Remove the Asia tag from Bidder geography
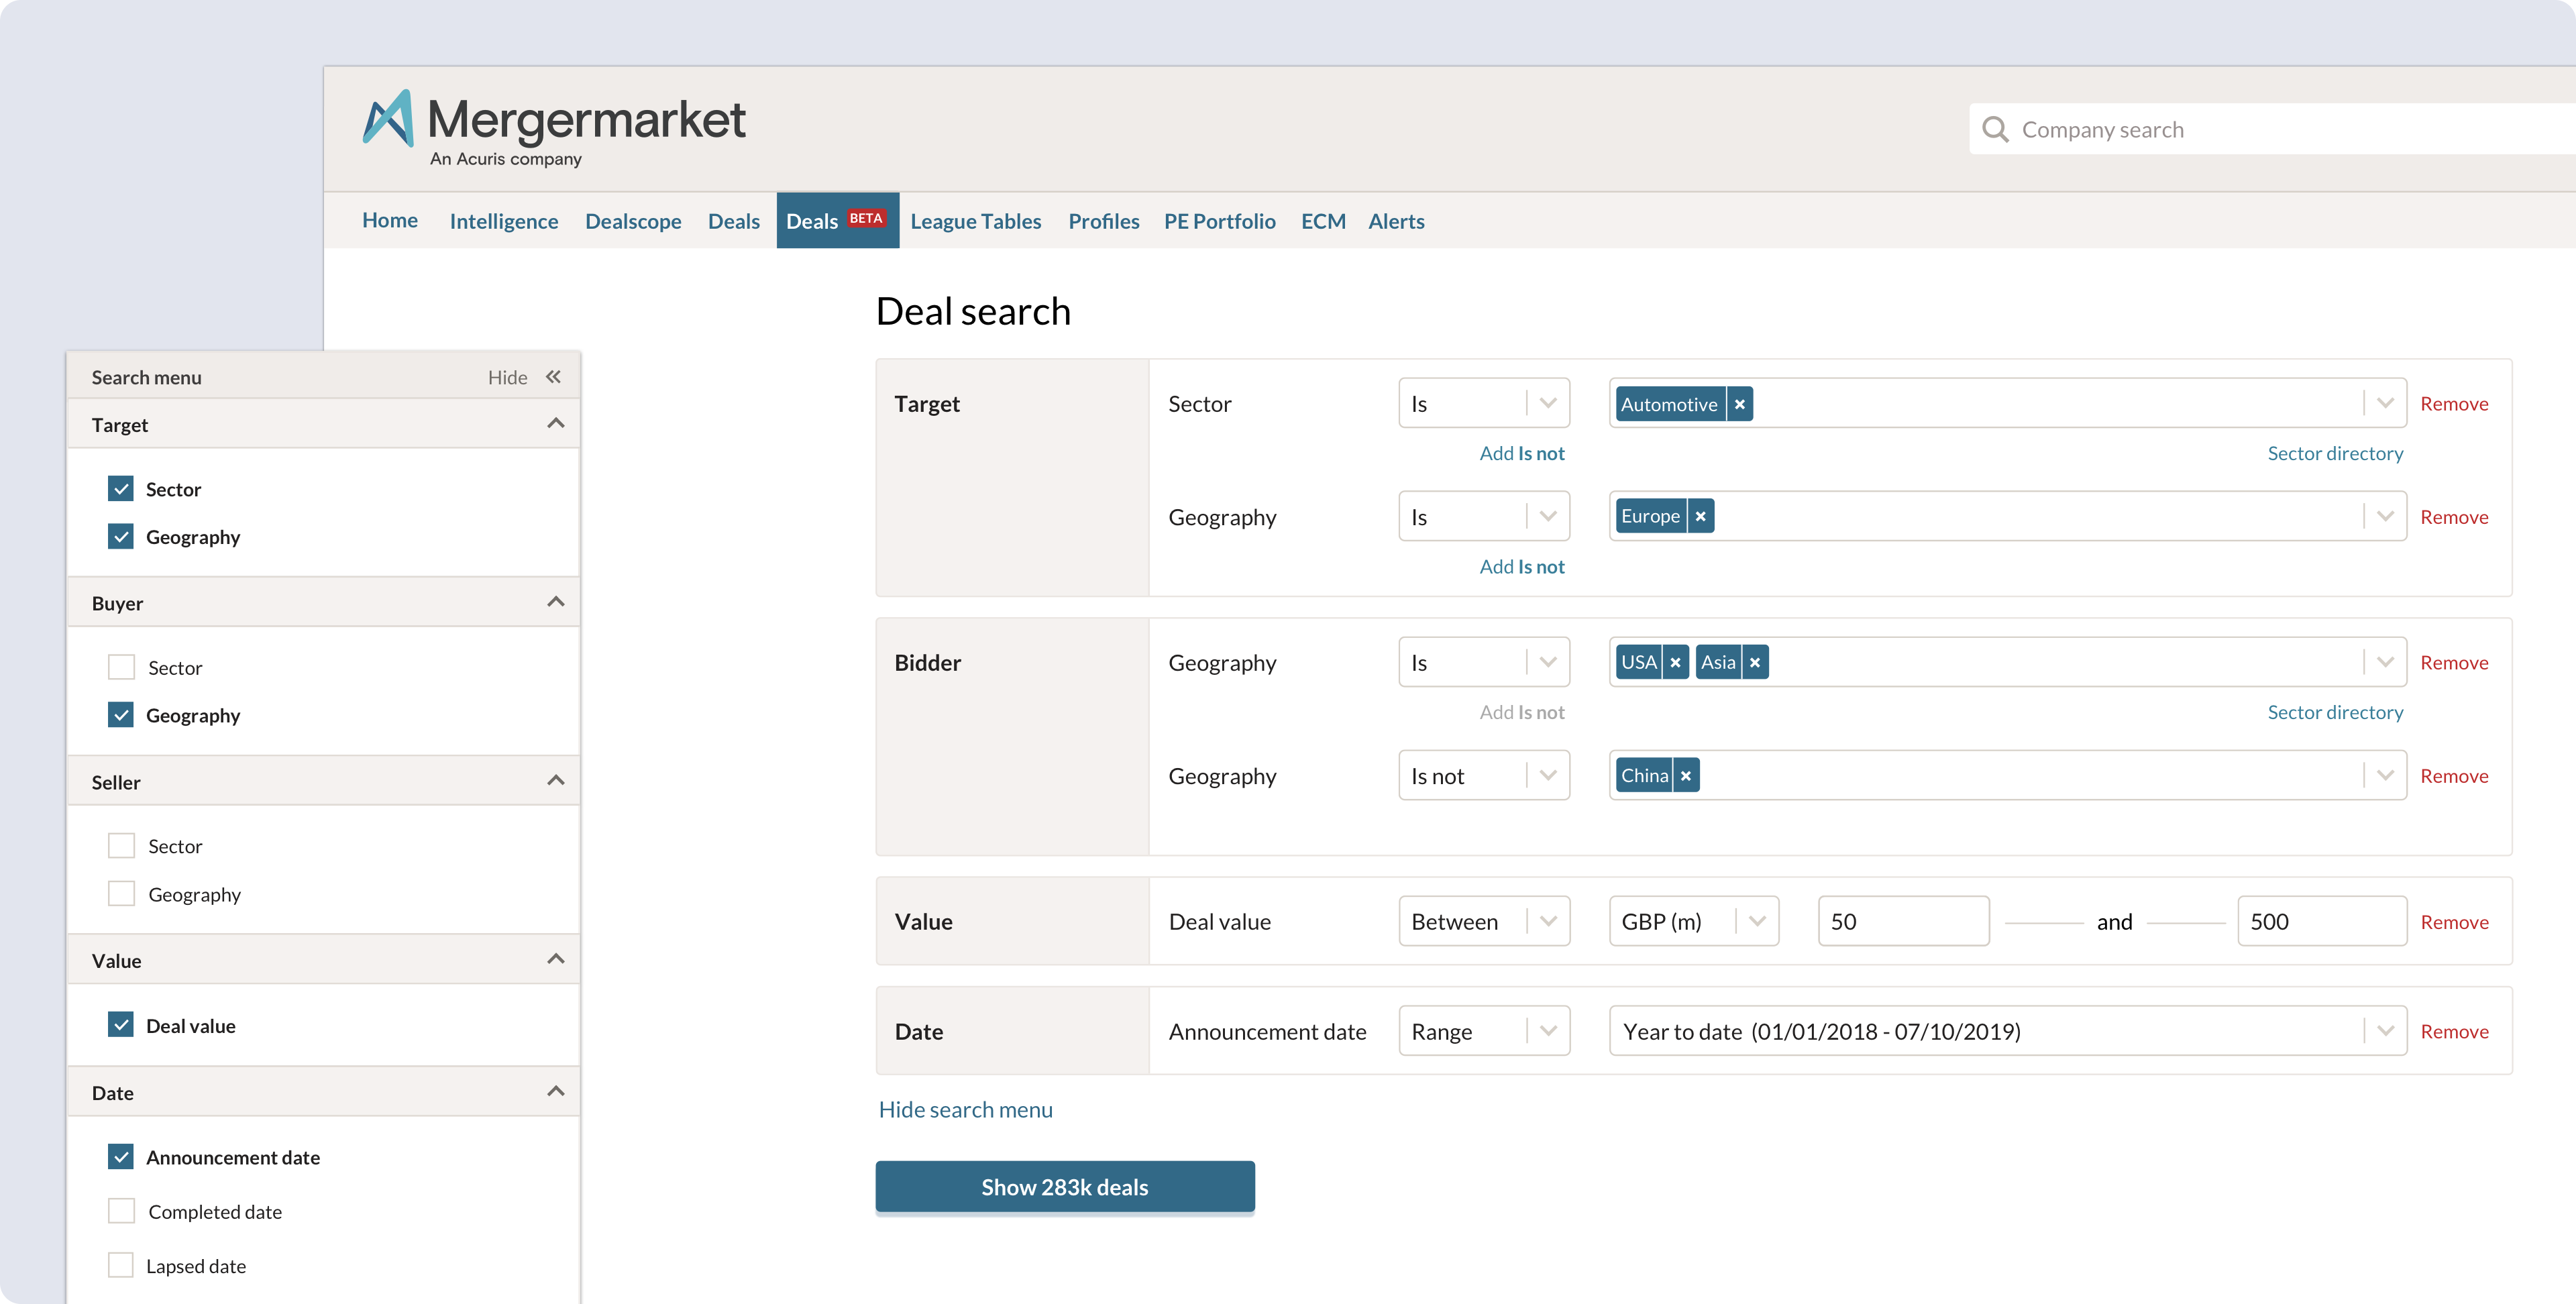 click(1755, 661)
